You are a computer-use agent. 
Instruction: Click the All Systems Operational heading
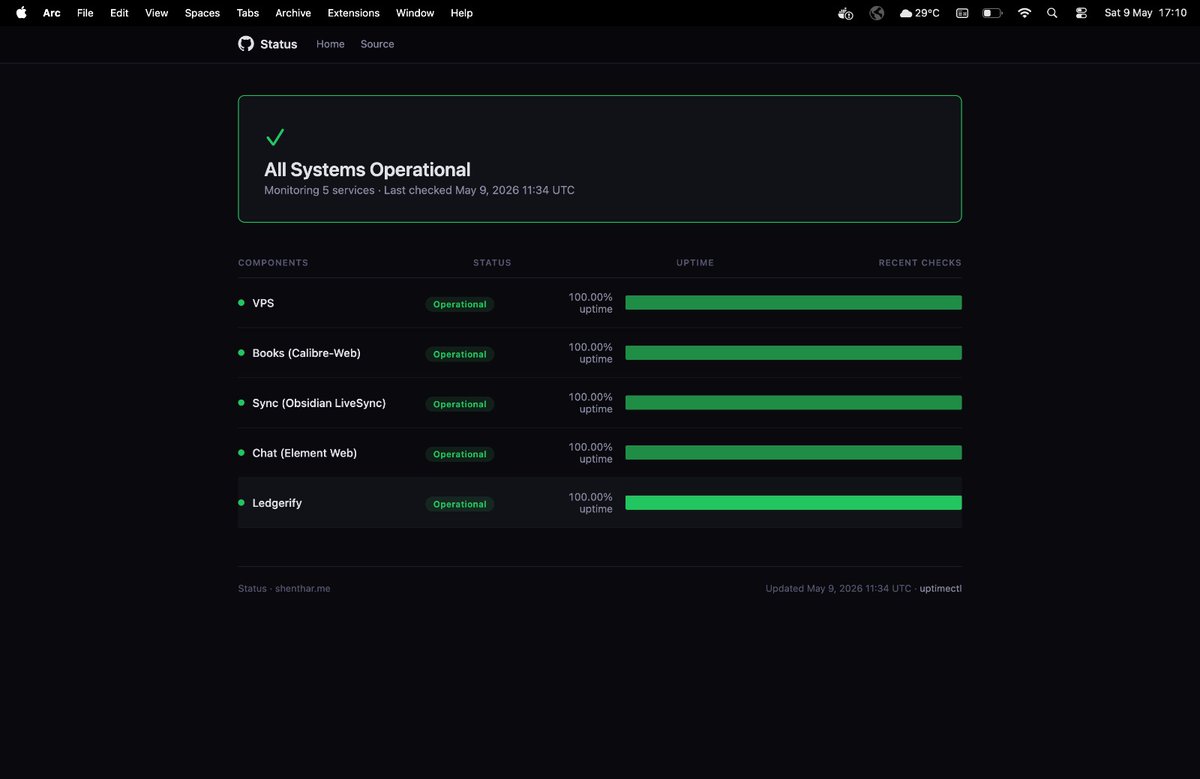click(367, 170)
